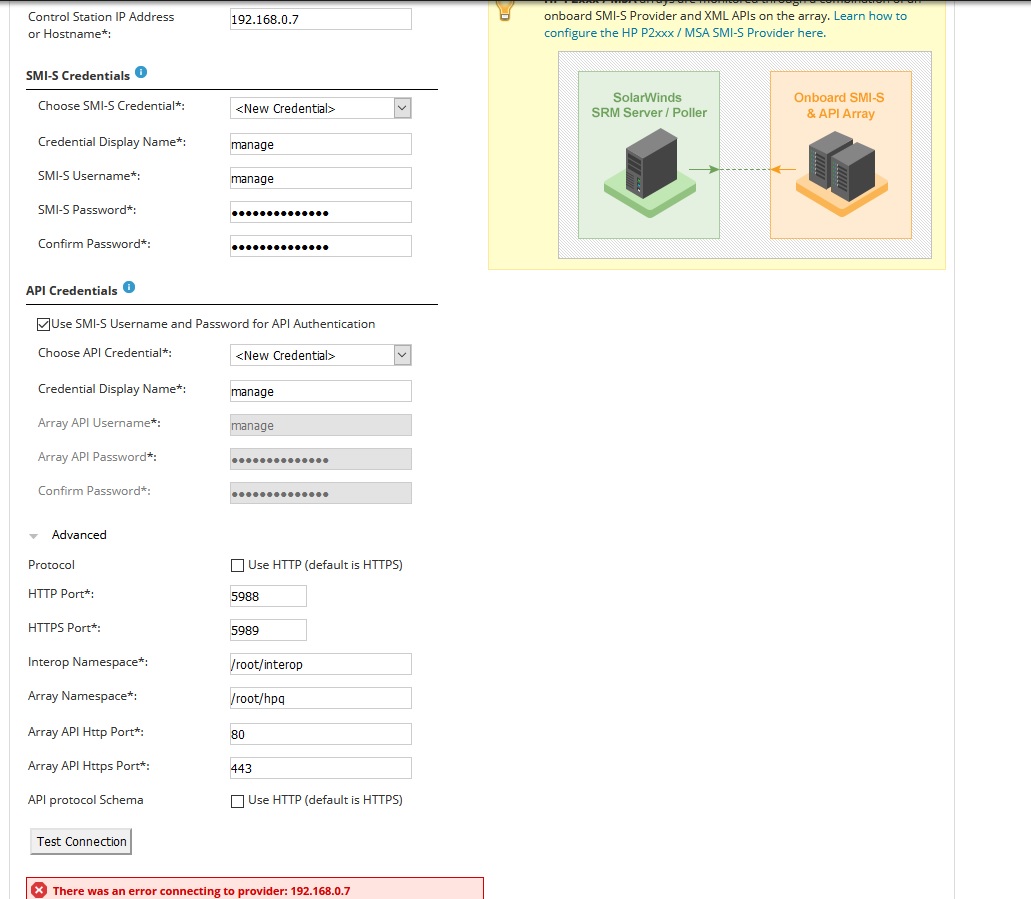Click the SMI-S Username field
This screenshot has width=1031, height=899.
click(x=321, y=178)
